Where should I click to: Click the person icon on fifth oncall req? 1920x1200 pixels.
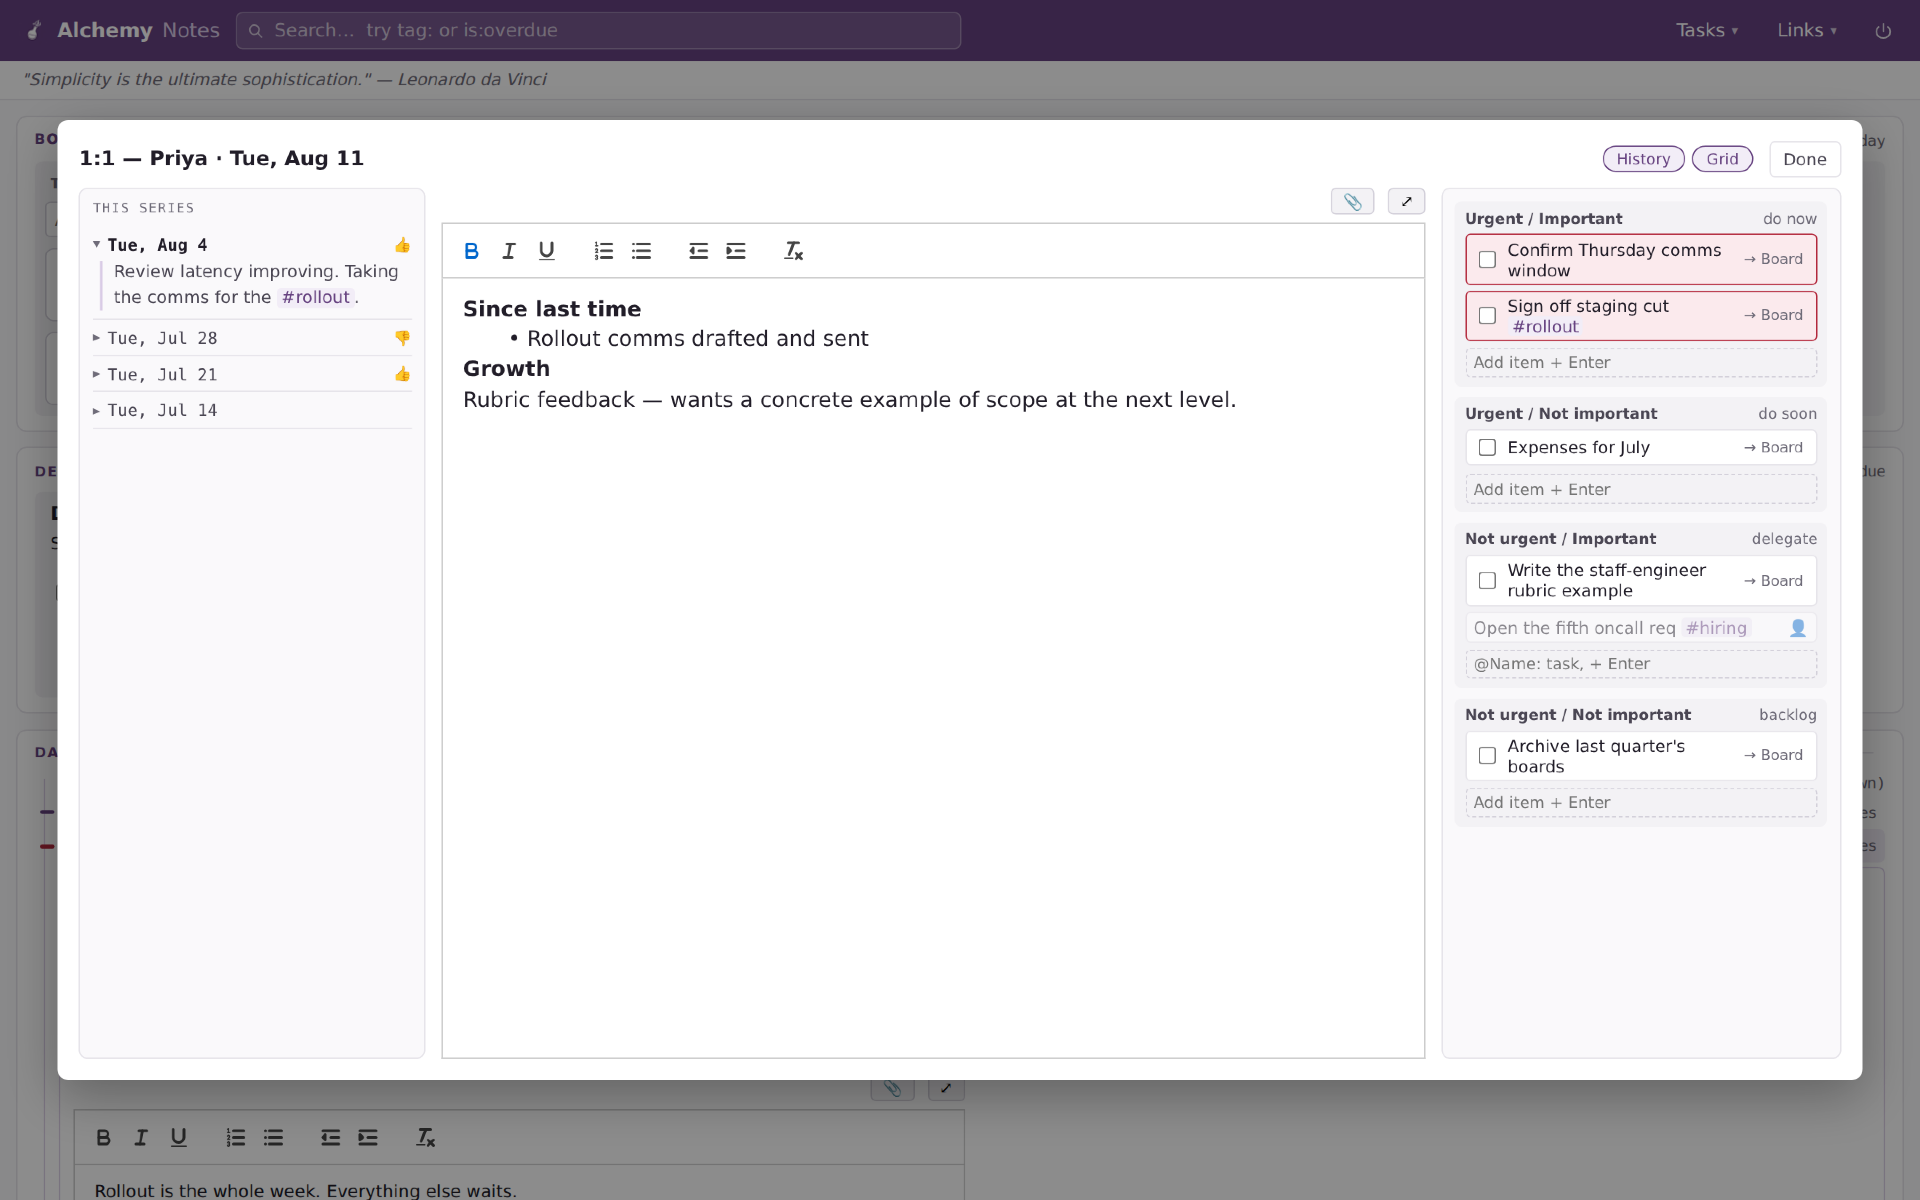1797,628
